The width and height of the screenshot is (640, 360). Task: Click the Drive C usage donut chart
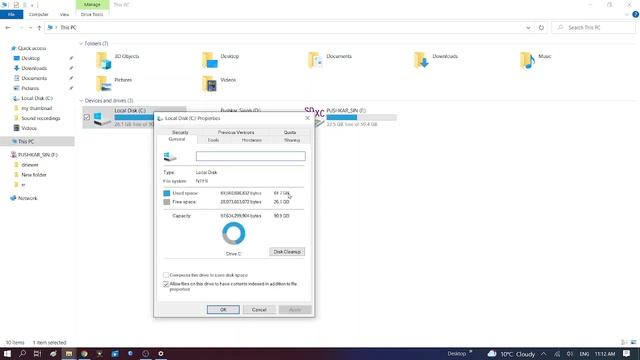point(233,233)
